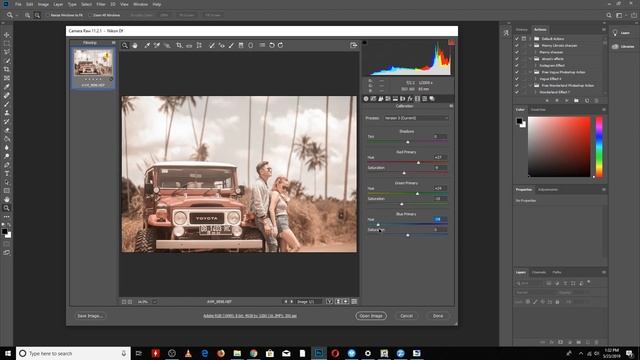This screenshot has width=640, height=360.
Task: Select Photoshop Type tool in left toolbar
Action: point(7,174)
